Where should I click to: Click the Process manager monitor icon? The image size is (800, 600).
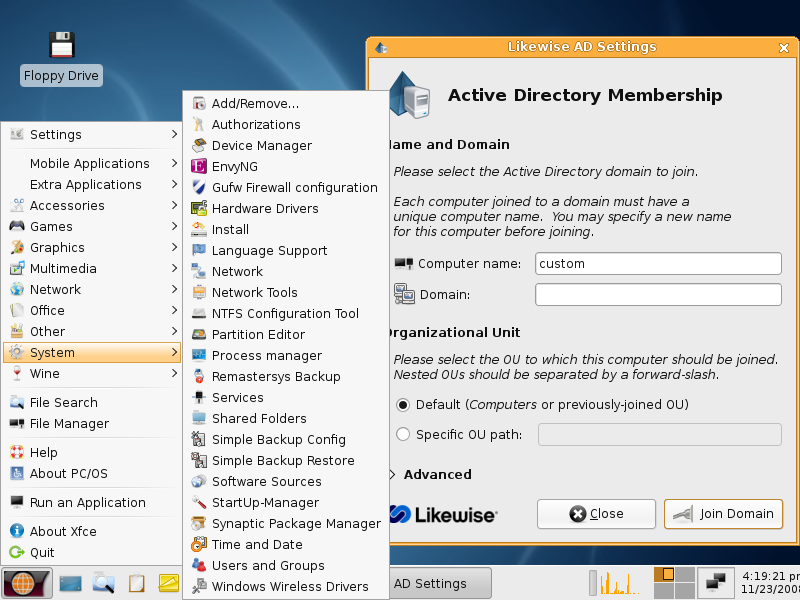(x=199, y=355)
